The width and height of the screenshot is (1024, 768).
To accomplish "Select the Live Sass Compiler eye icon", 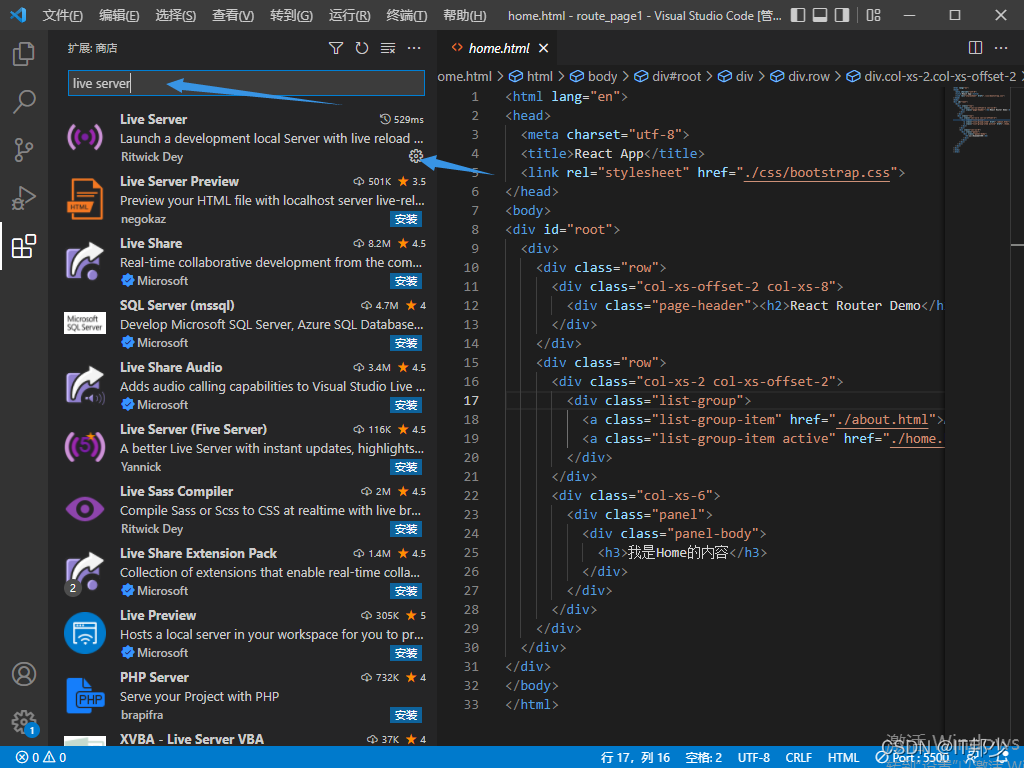I will 85,509.
